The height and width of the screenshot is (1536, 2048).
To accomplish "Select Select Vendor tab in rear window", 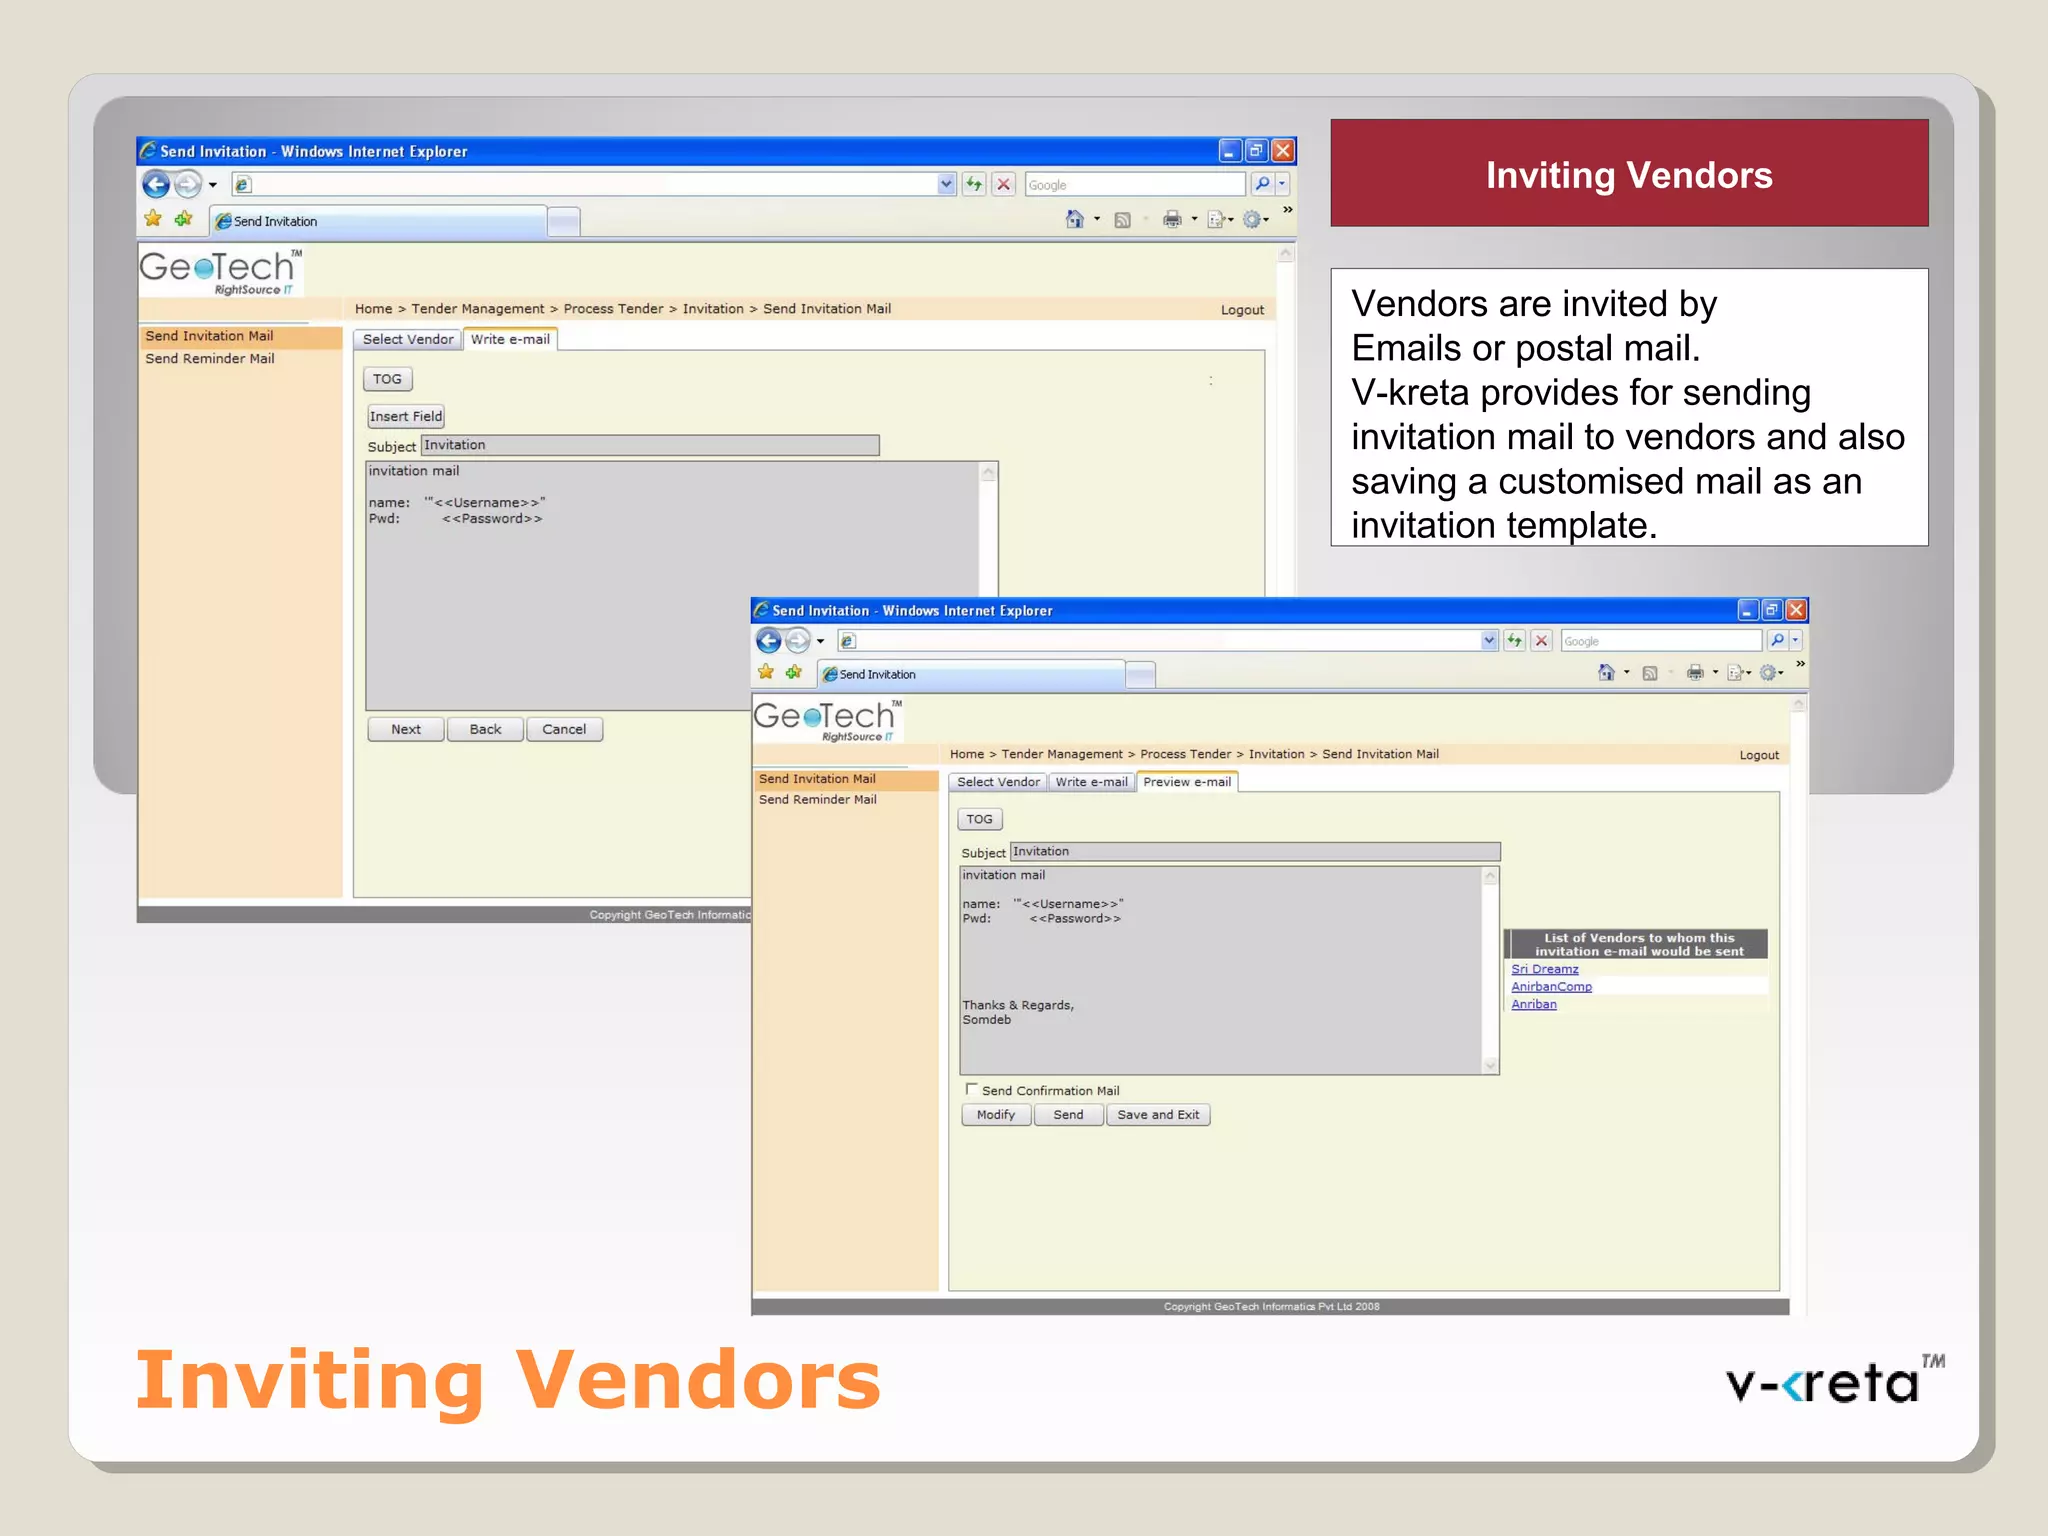I will pos(408,339).
